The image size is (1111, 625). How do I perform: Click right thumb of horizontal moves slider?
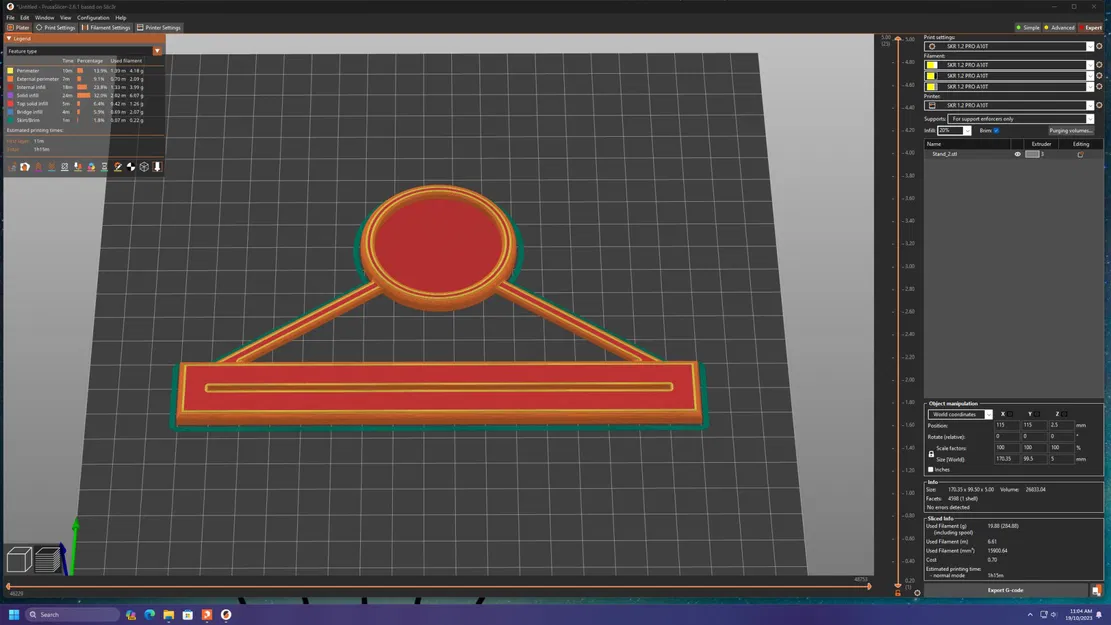coord(869,586)
